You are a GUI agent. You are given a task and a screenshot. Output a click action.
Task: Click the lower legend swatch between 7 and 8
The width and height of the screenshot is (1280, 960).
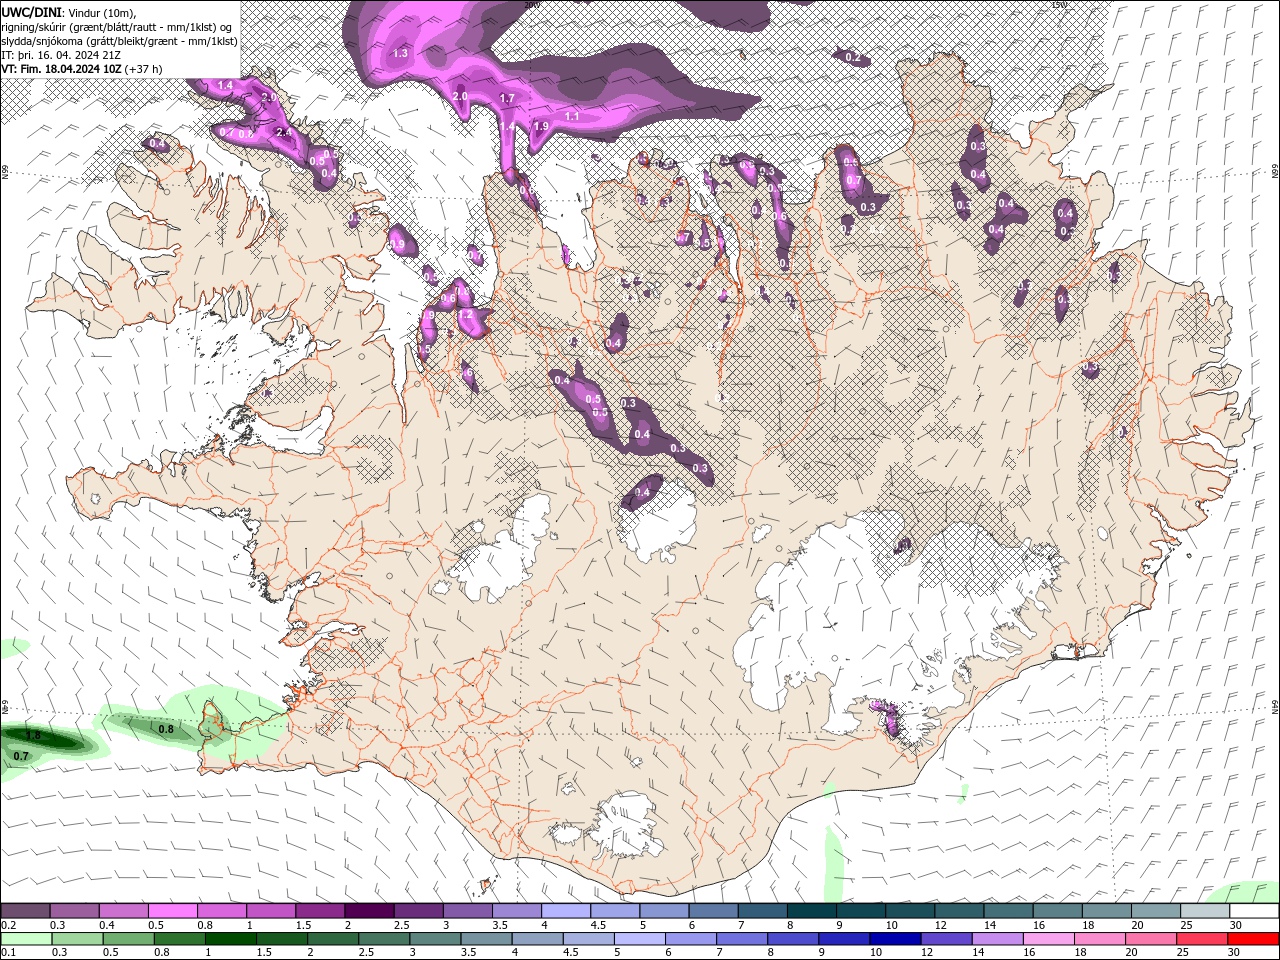743,939
